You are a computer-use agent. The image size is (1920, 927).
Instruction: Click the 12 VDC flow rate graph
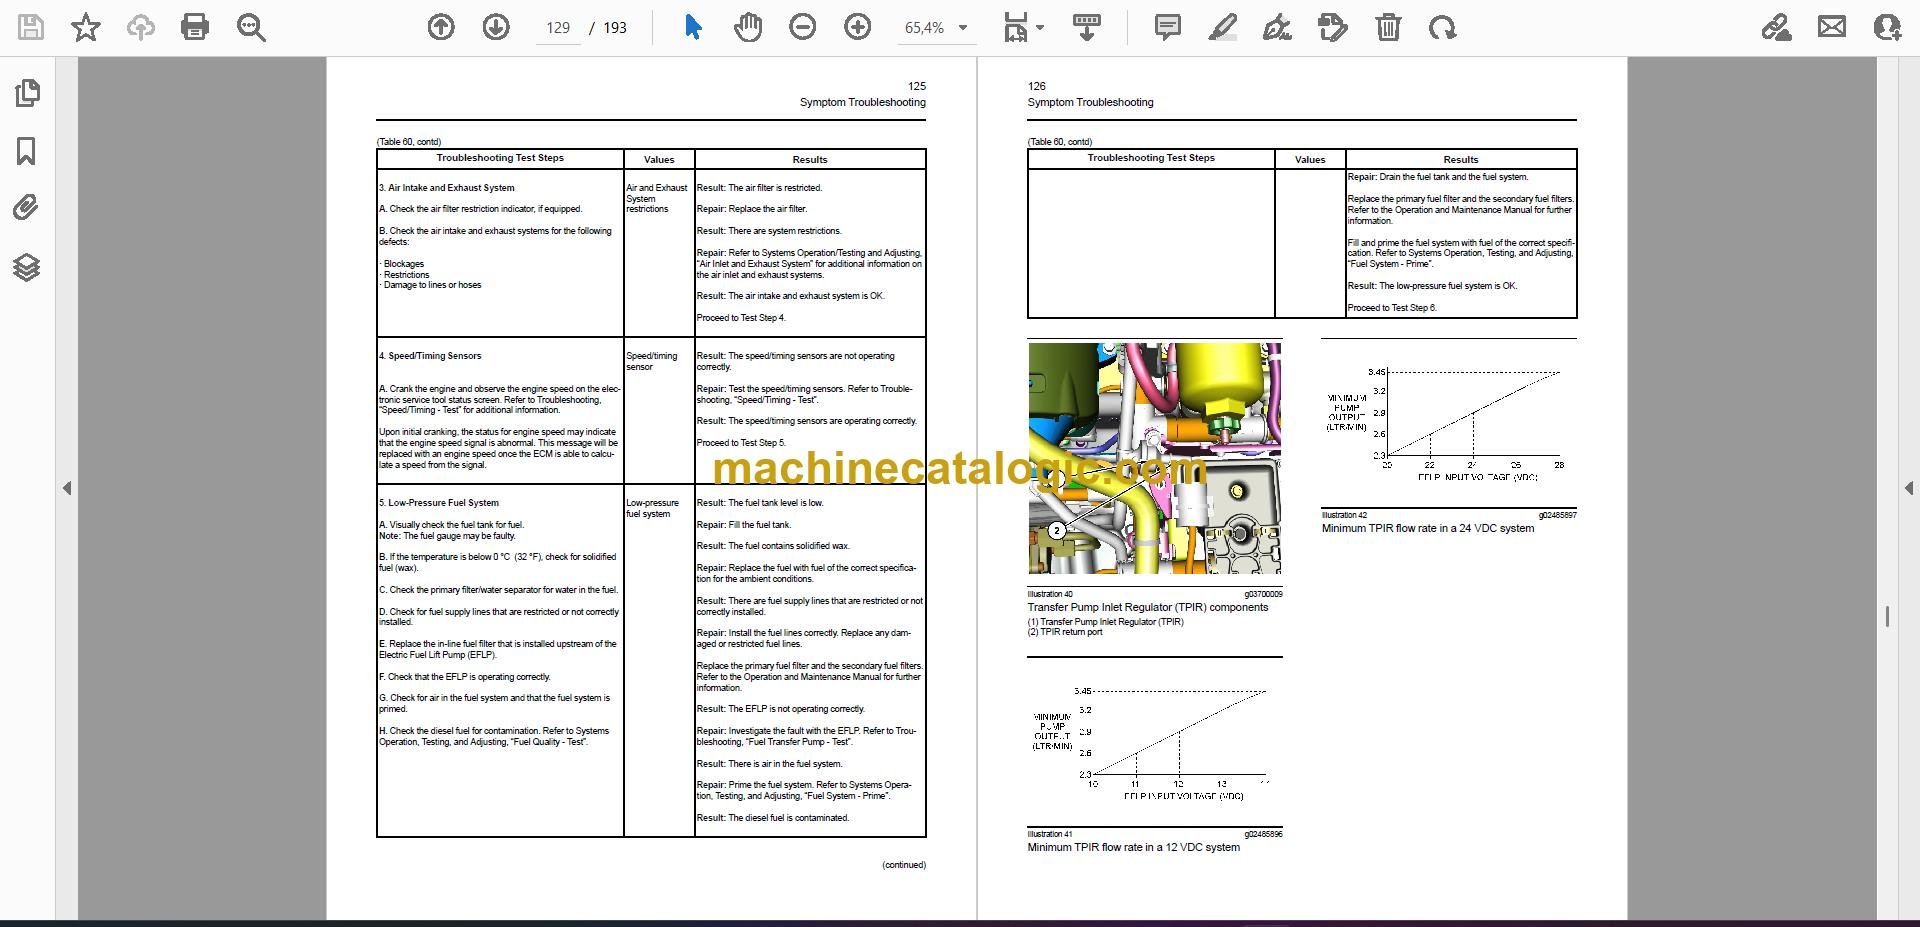coord(1154,743)
